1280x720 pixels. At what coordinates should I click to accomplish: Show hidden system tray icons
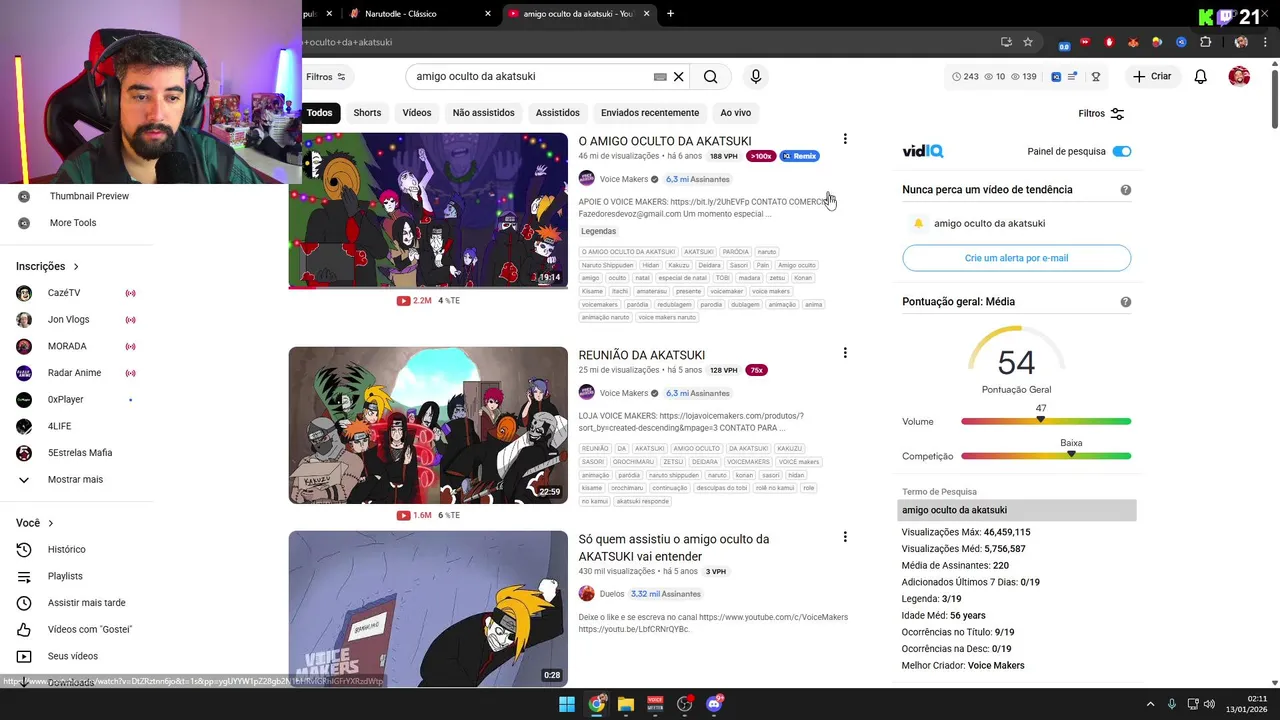(x=1151, y=704)
